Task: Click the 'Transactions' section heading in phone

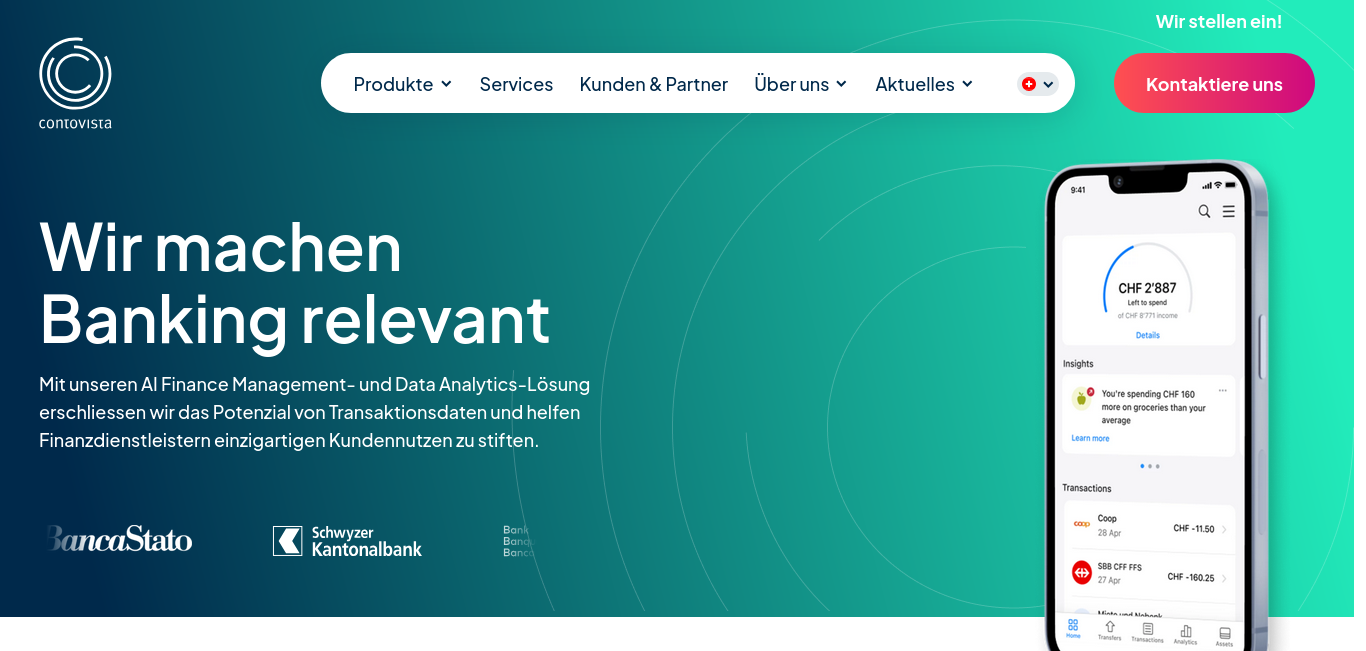Action: [1087, 488]
